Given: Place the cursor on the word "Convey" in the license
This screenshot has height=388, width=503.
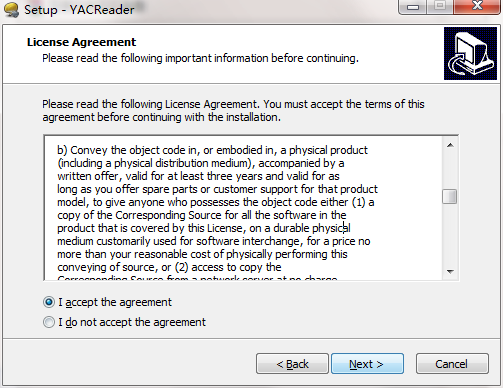Looking at the screenshot, I should [x=89, y=150].
